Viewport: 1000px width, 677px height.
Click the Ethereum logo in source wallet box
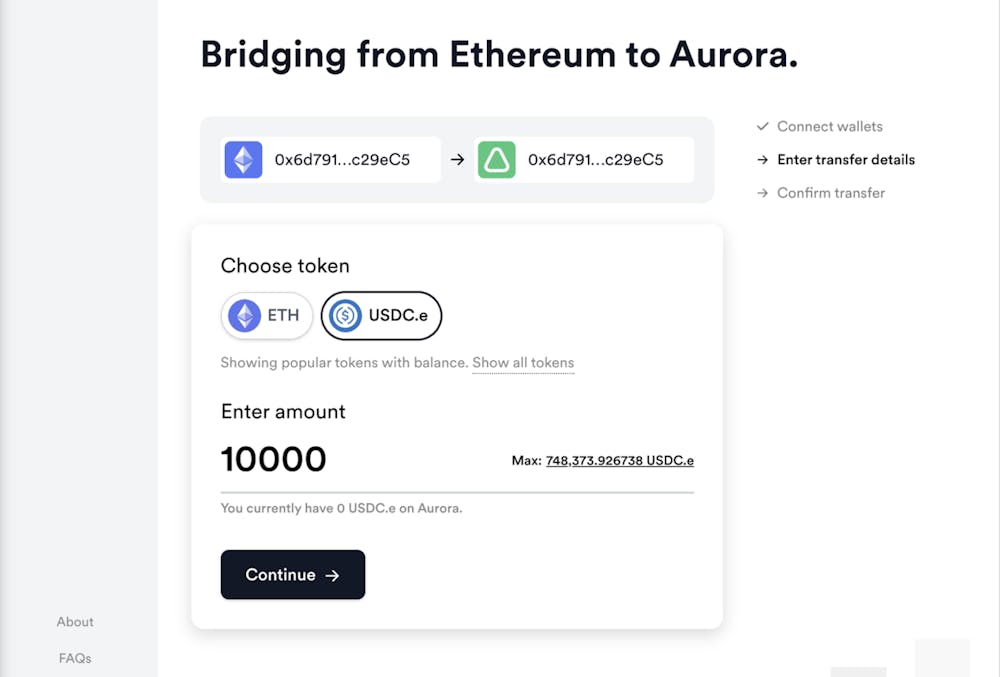[243, 159]
